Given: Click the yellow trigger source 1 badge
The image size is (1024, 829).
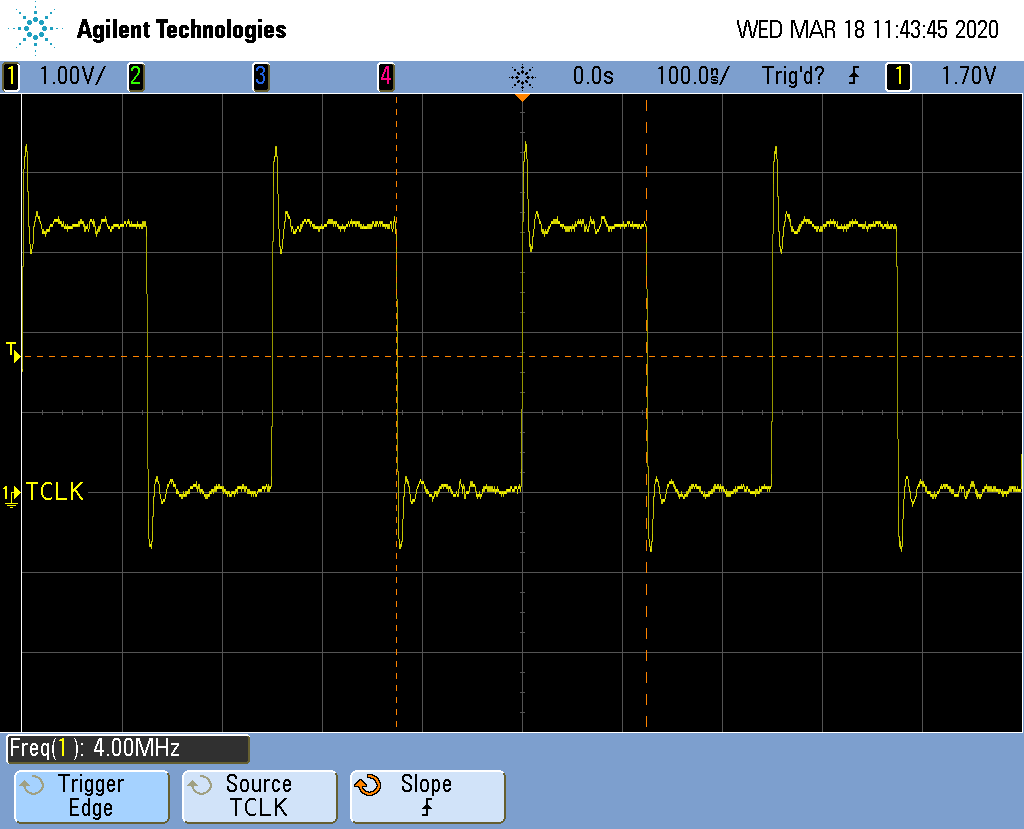Looking at the screenshot, I should click(897, 76).
